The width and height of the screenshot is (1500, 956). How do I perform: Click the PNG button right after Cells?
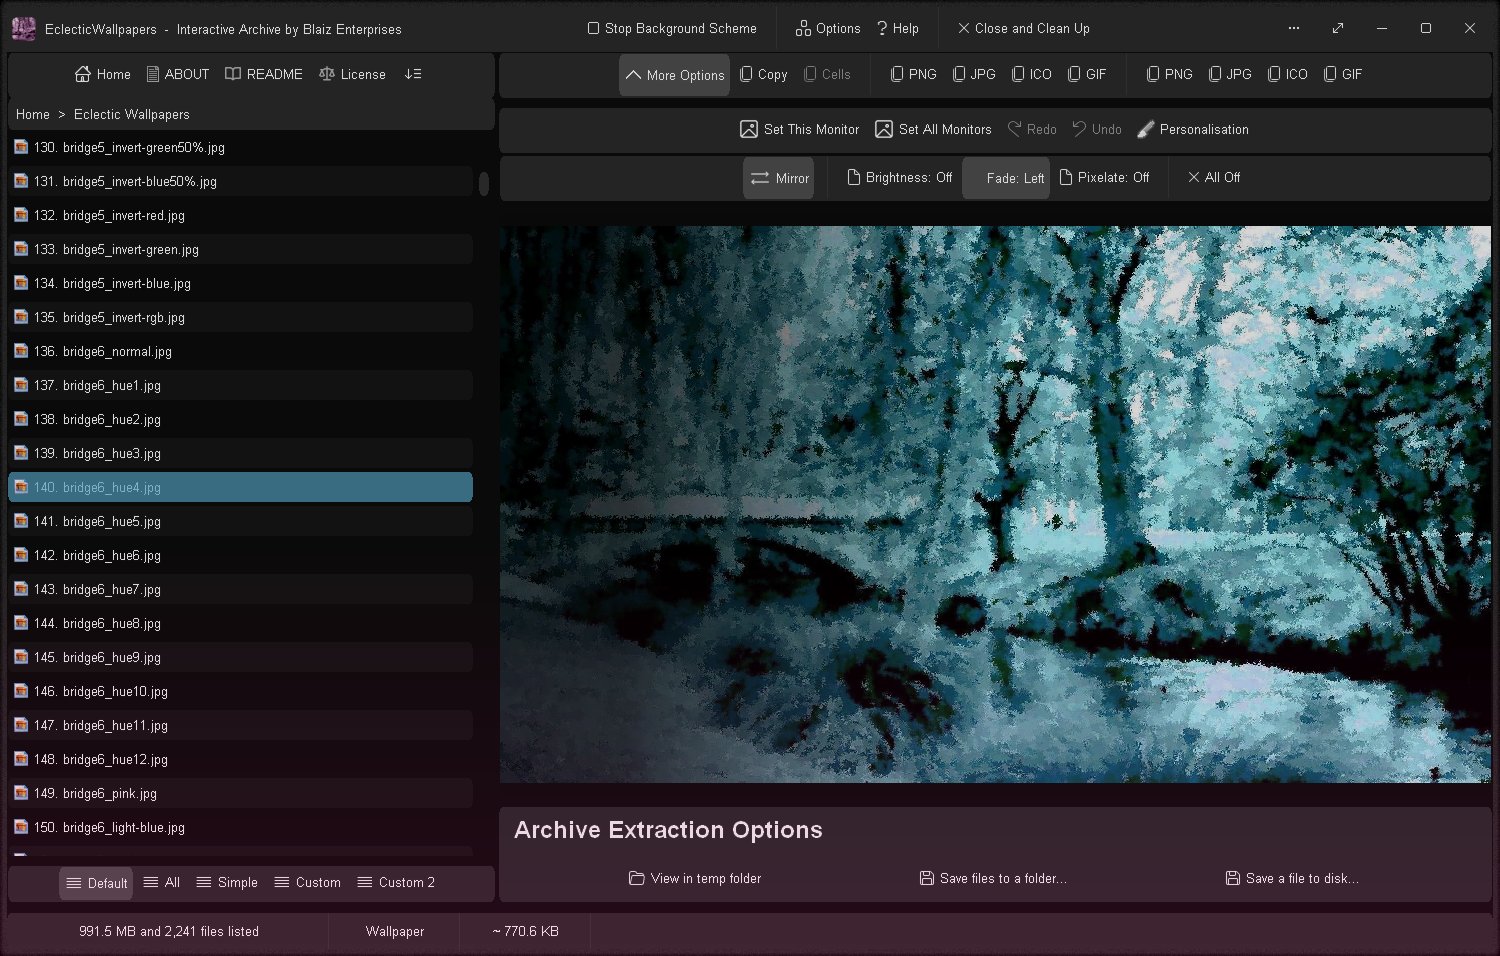(913, 74)
